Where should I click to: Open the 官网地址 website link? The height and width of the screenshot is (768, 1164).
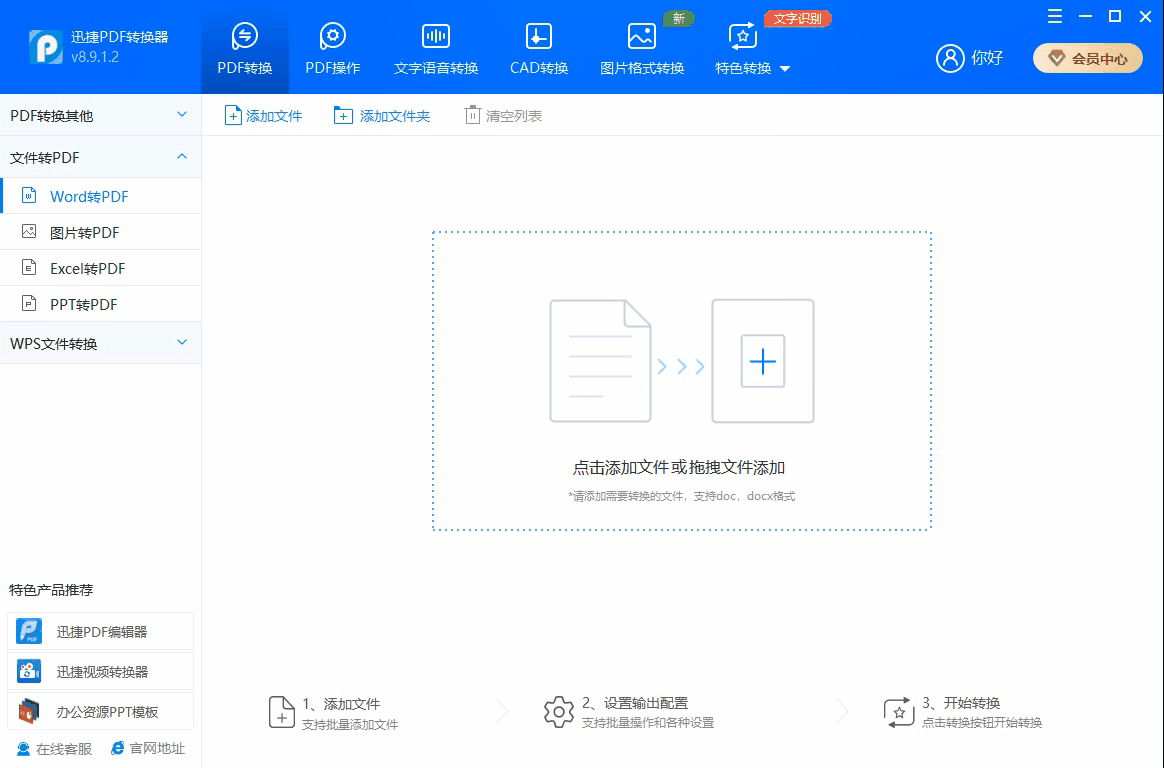tap(148, 748)
